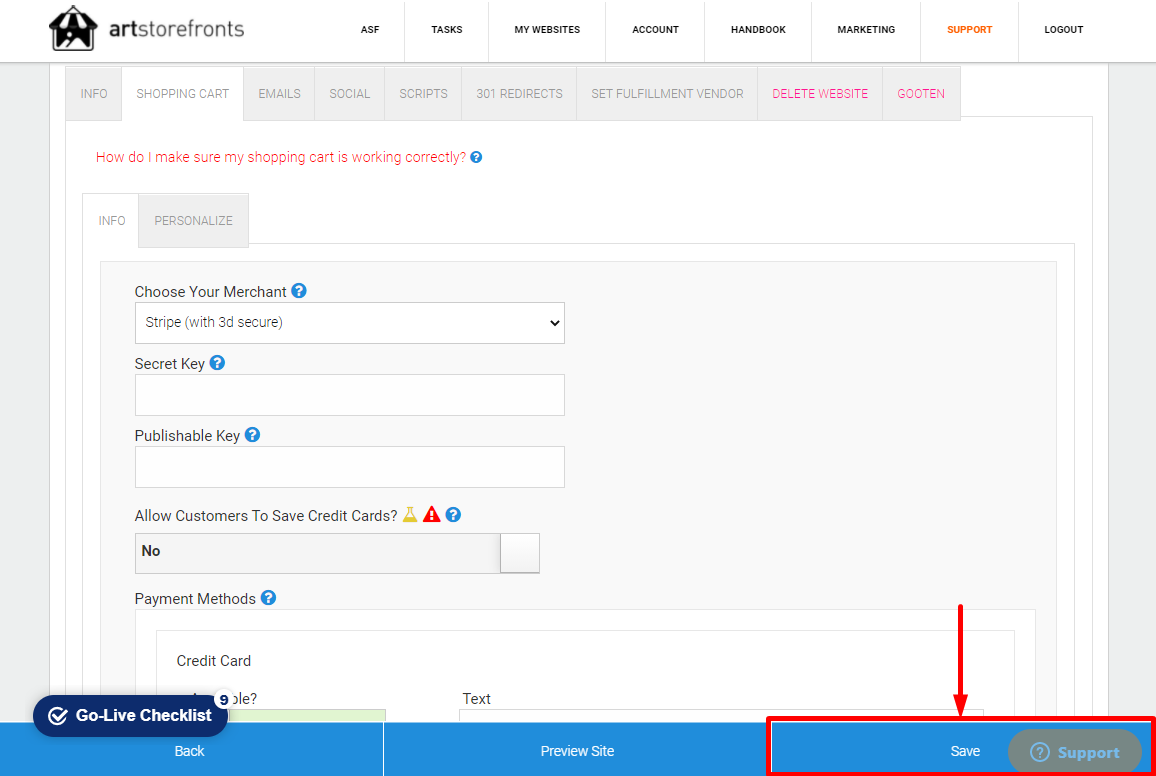The image size is (1156, 776).
Task: Switch to the EMAILS tab
Action: (279, 94)
